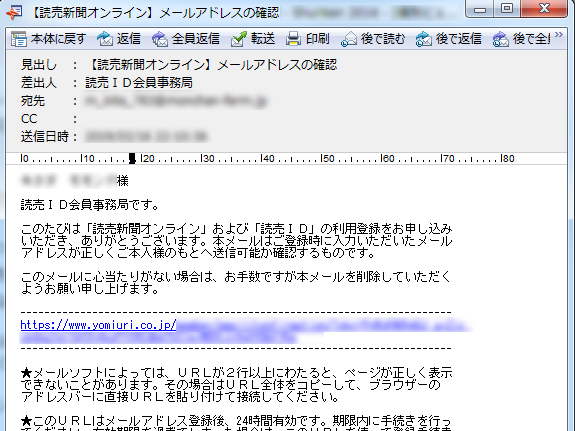575x431 pixels.
Task: Click the black ruler marker near column 20
Action: tap(132, 158)
